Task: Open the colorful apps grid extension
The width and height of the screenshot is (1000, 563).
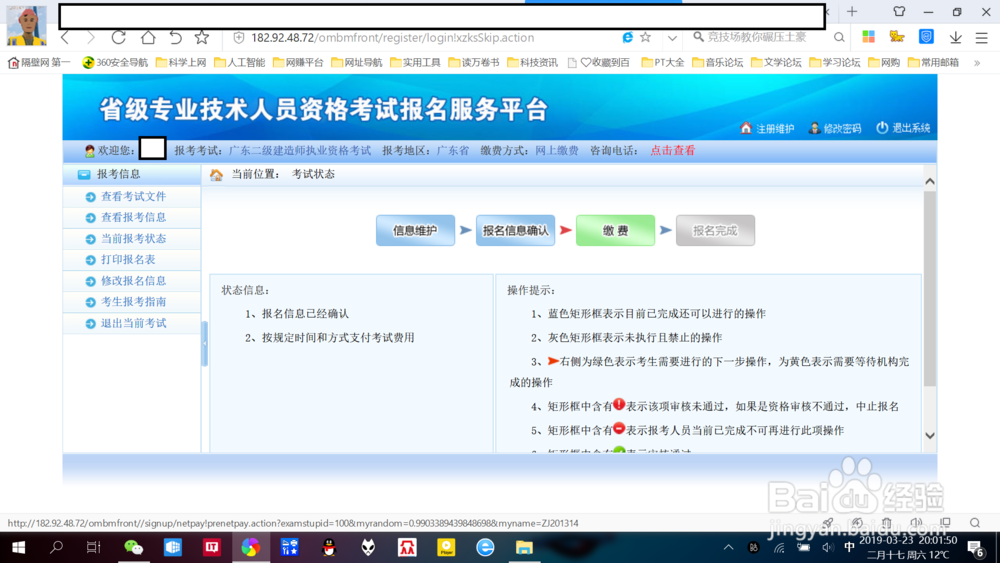Action: [868, 37]
